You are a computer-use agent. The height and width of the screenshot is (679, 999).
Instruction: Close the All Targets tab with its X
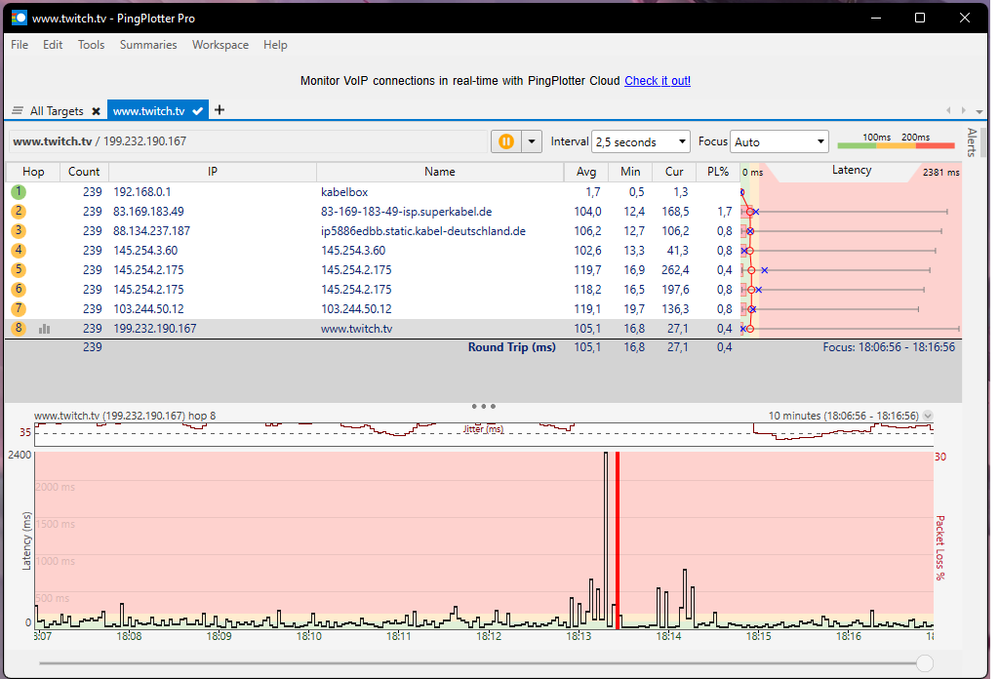click(96, 111)
